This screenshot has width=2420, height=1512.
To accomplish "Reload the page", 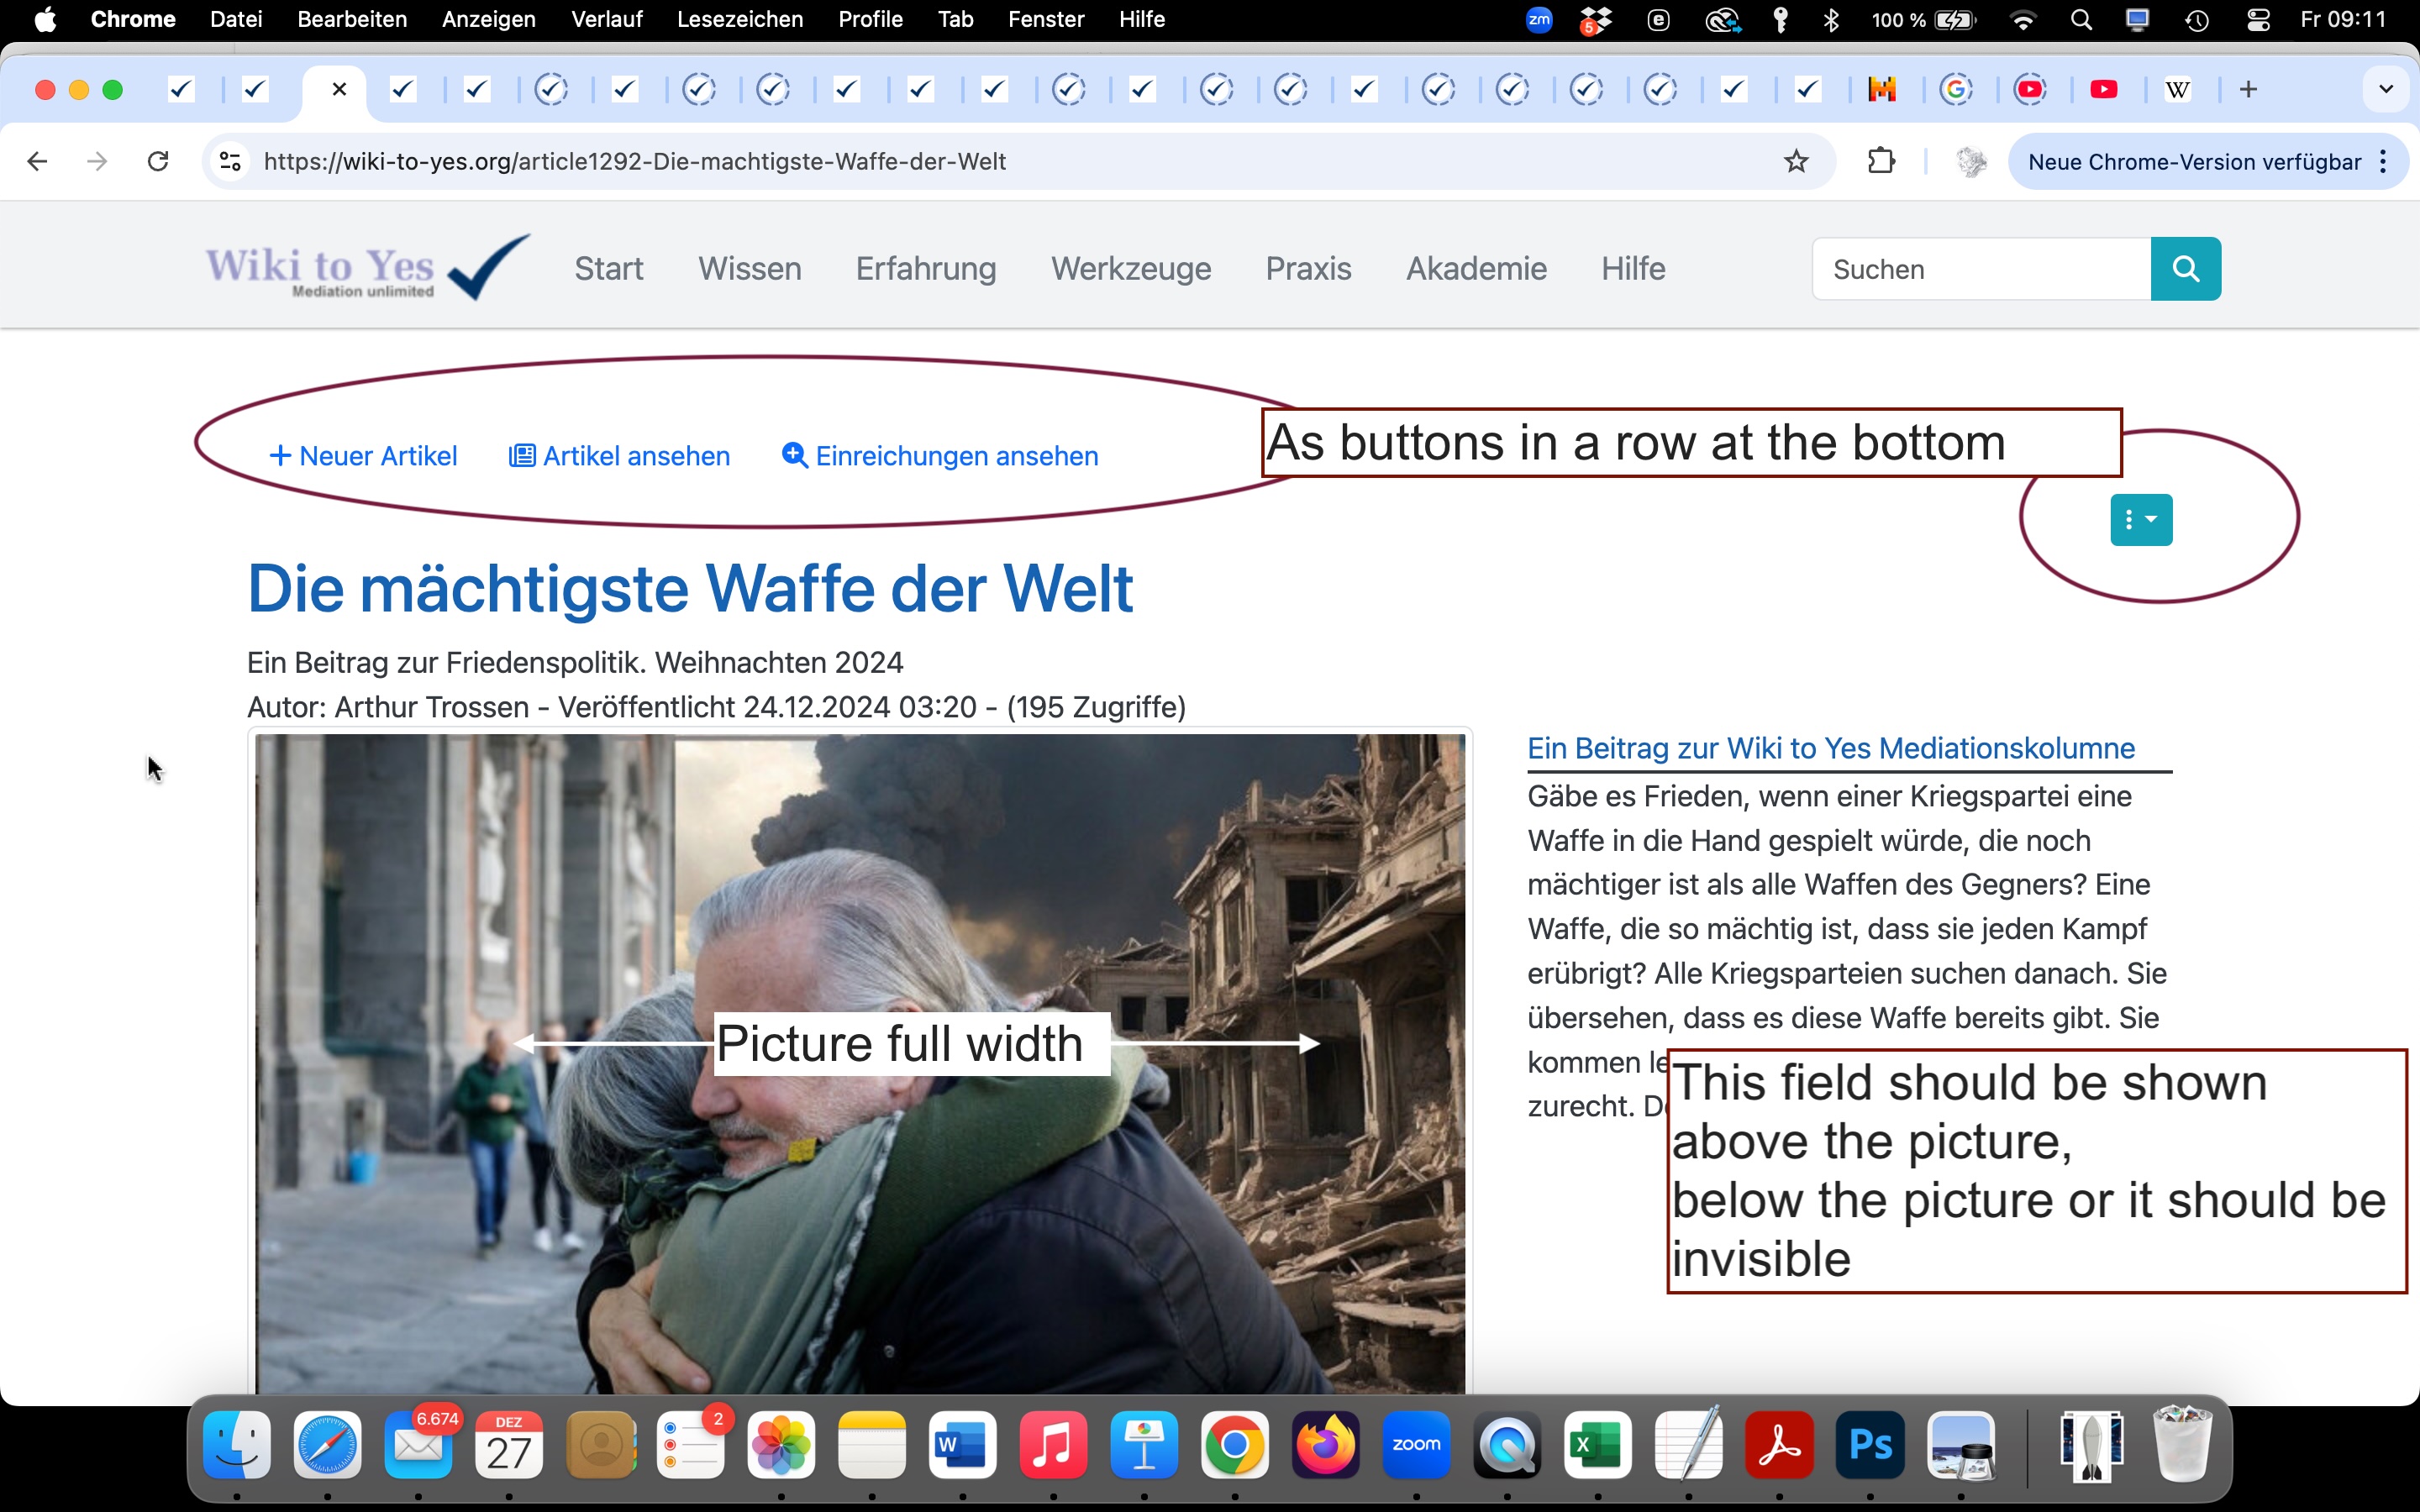I will [x=158, y=161].
